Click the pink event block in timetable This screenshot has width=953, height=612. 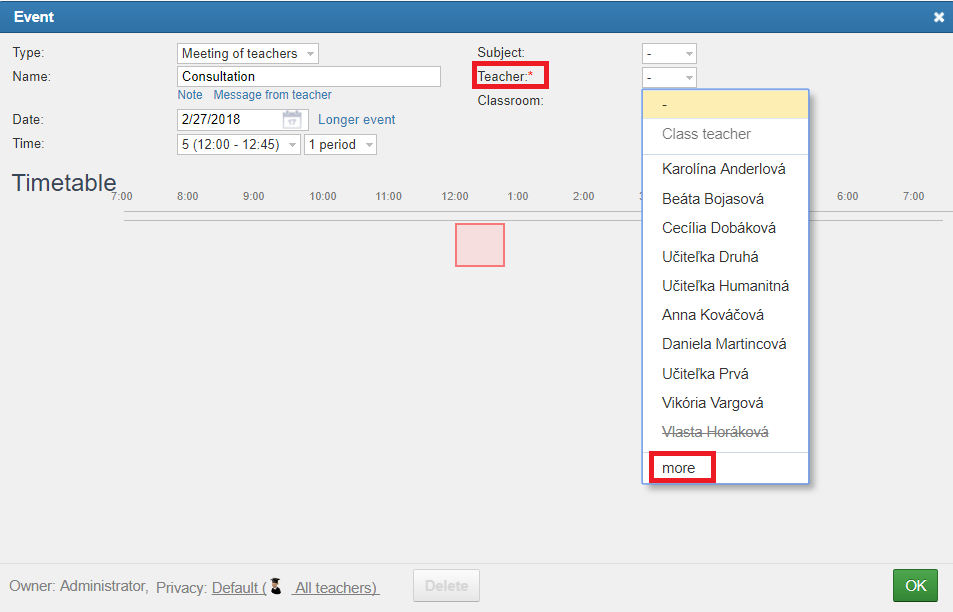tap(480, 245)
